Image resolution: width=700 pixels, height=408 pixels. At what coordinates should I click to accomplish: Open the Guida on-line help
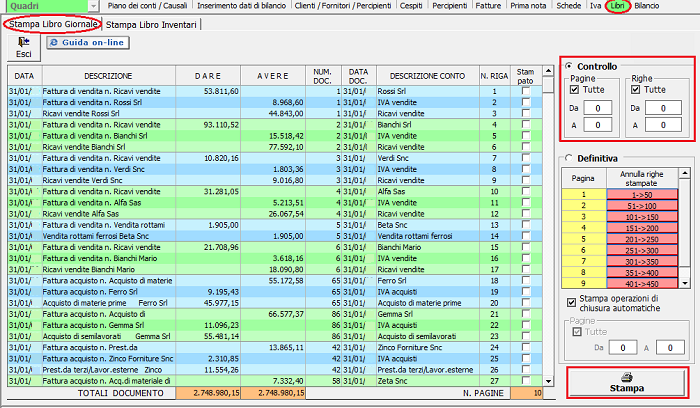click(x=88, y=42)
